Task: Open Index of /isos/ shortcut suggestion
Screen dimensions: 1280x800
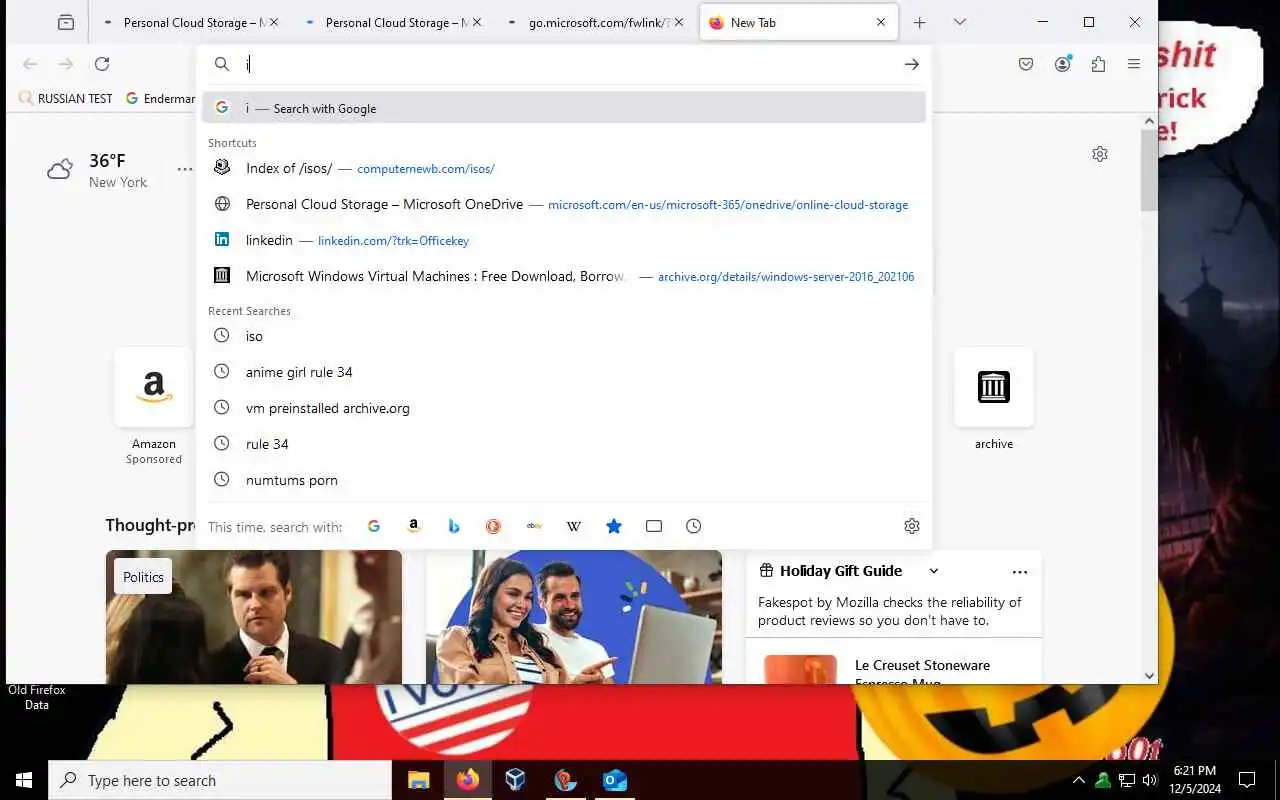Action: [x=564, y=168]
